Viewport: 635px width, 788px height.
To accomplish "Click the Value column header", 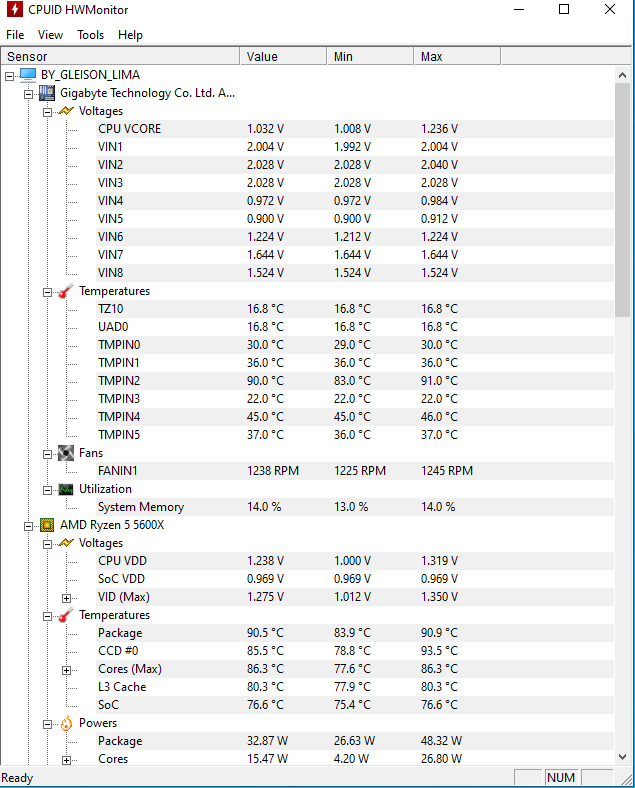I will (283, 56).
